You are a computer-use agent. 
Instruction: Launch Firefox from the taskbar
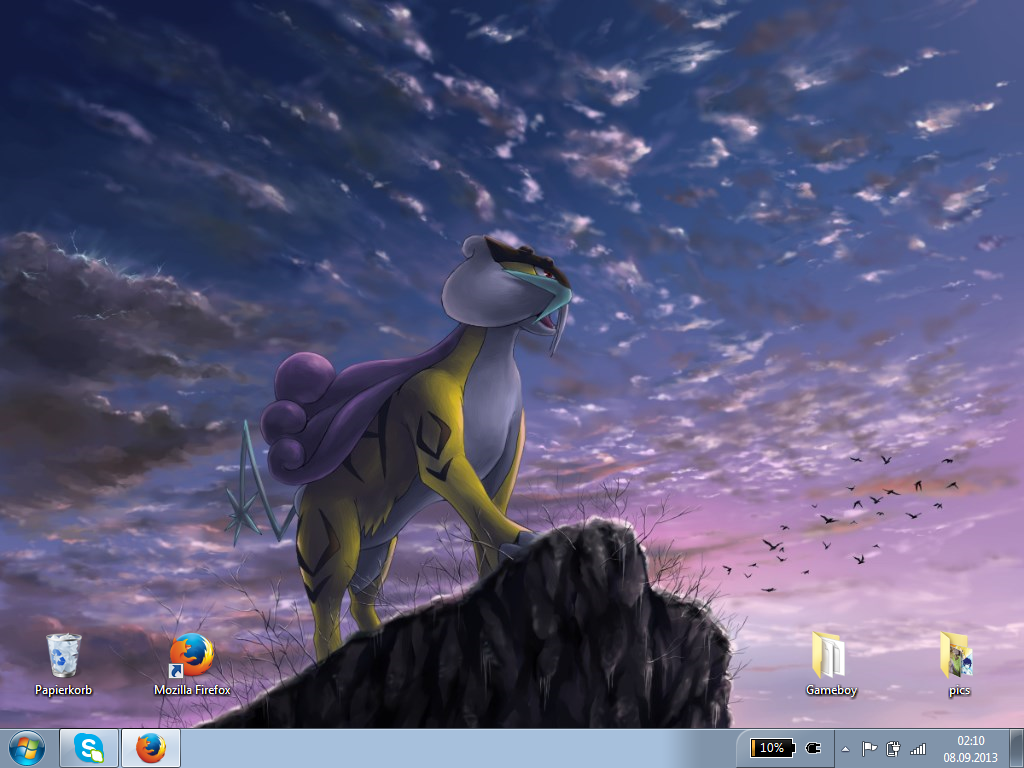tap(151, 748)
